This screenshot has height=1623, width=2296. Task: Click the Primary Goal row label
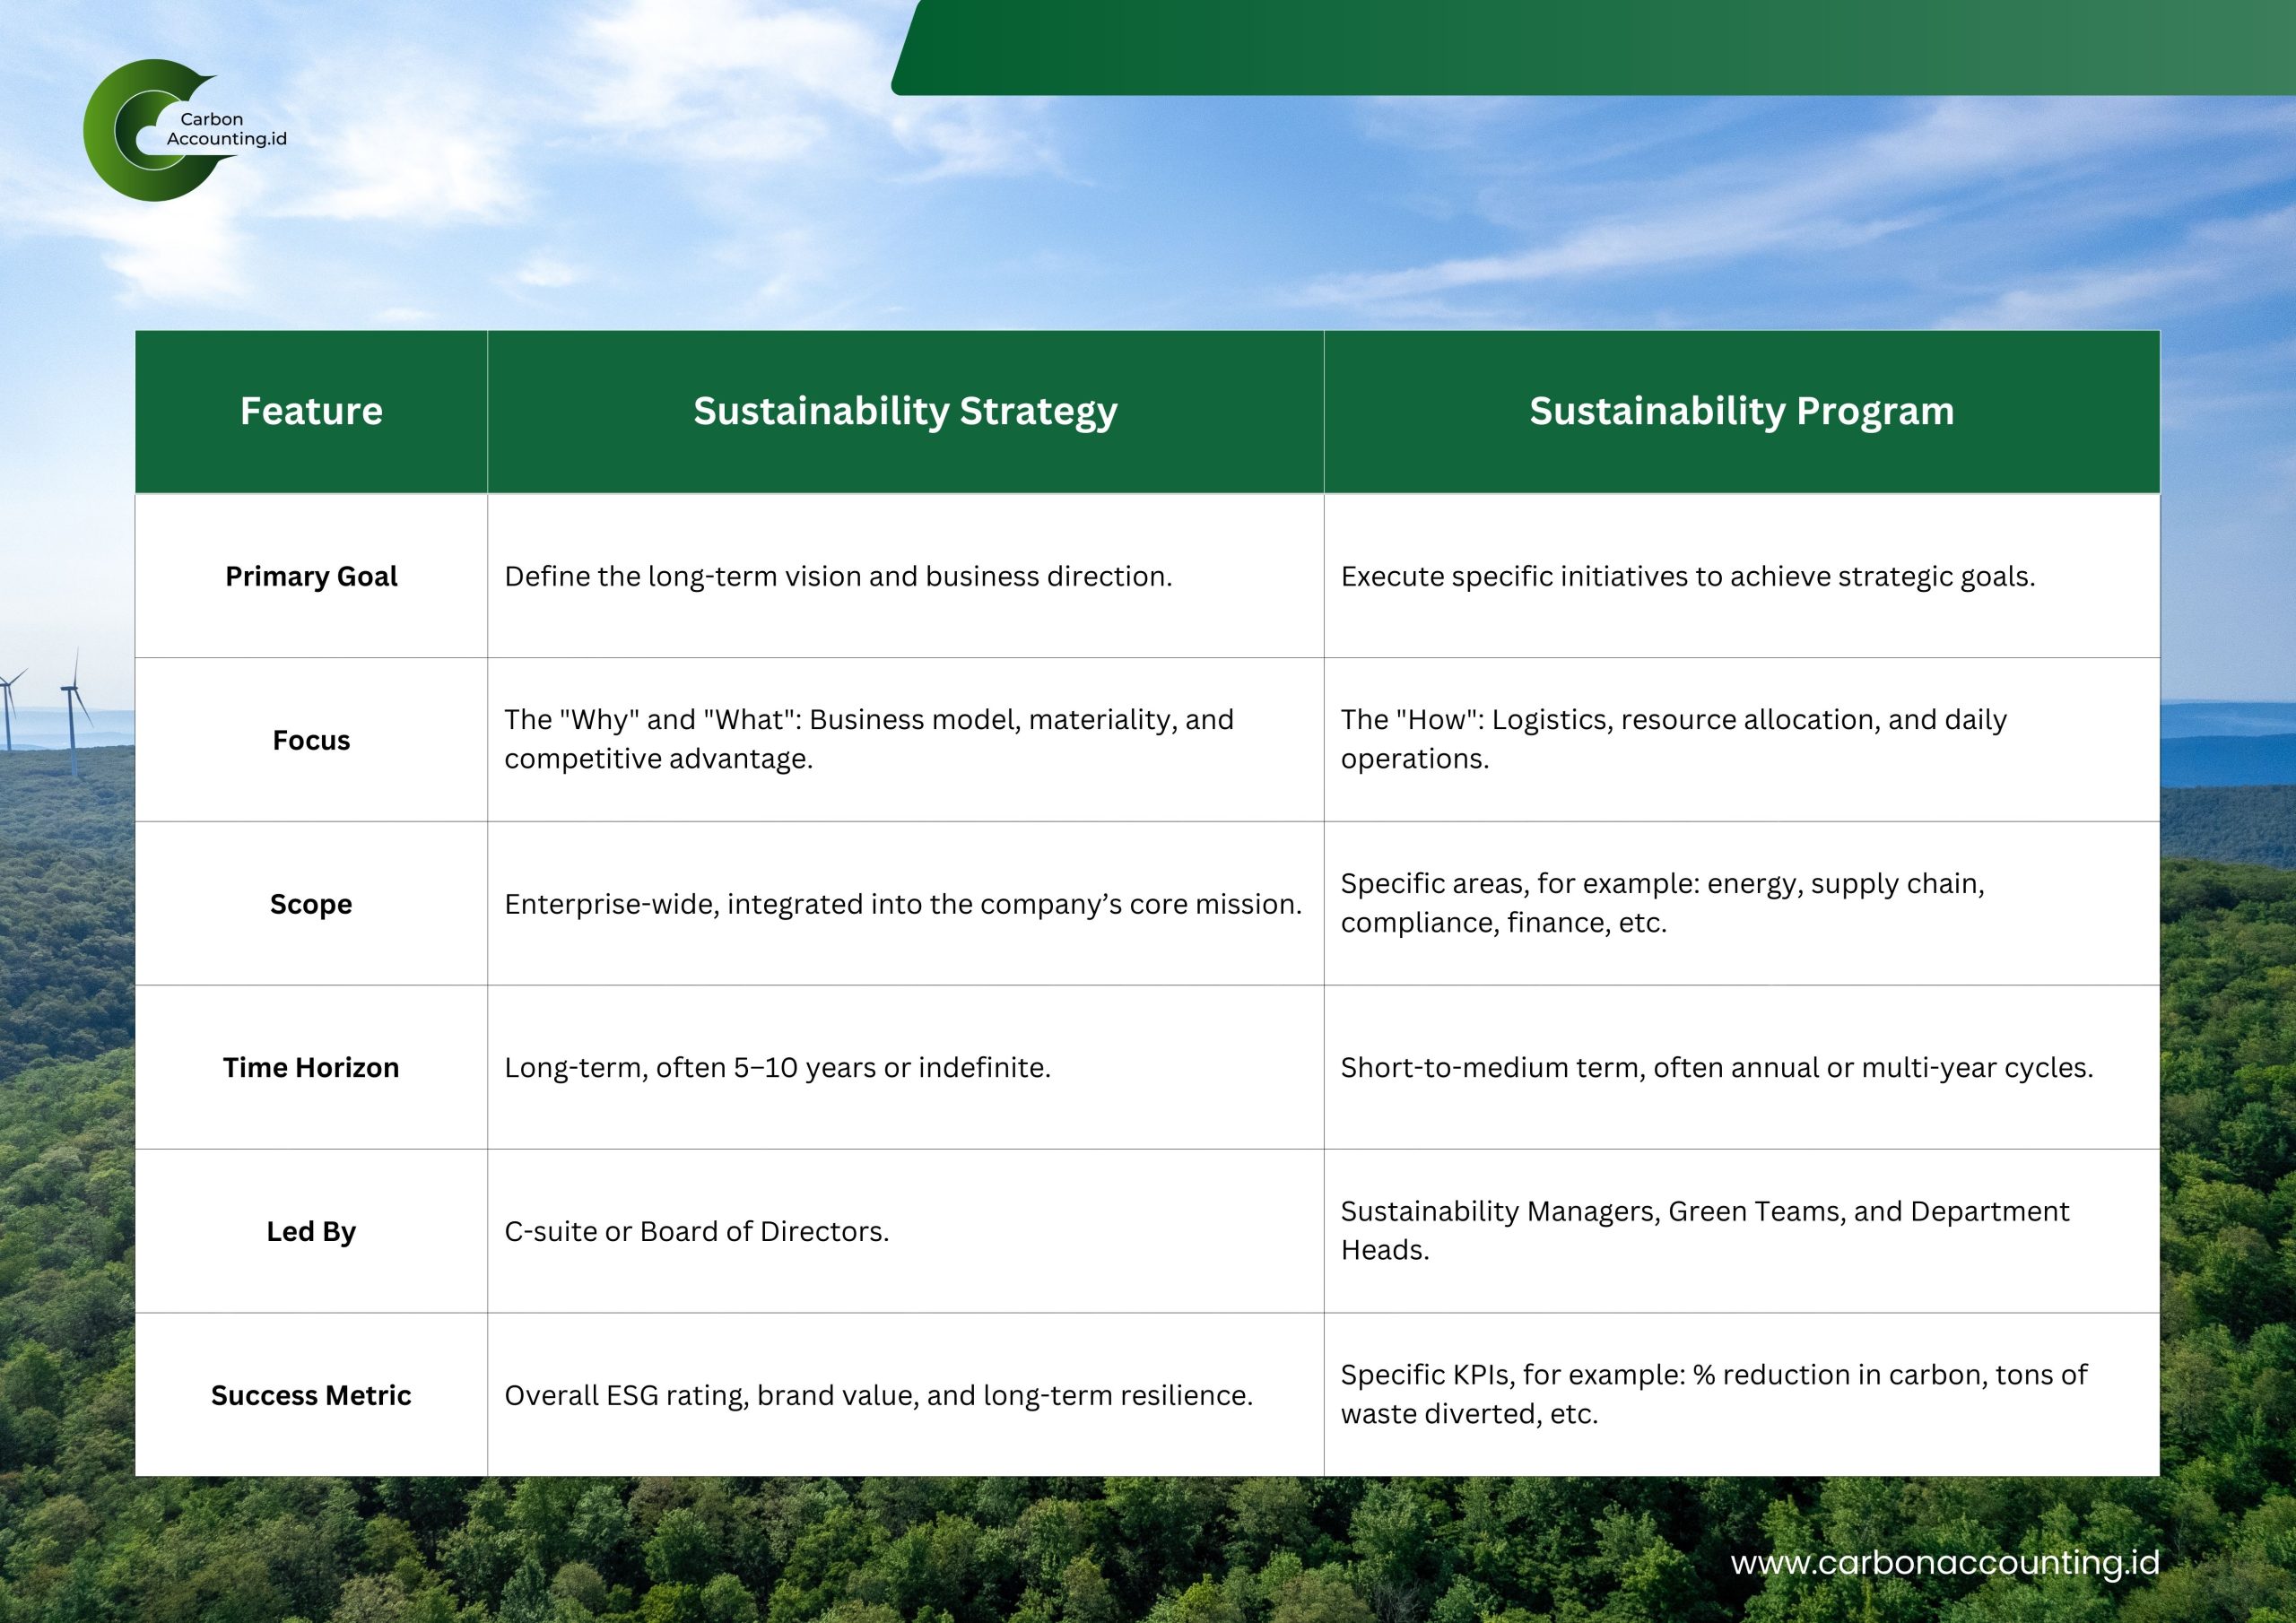click(x=311, y=576)
